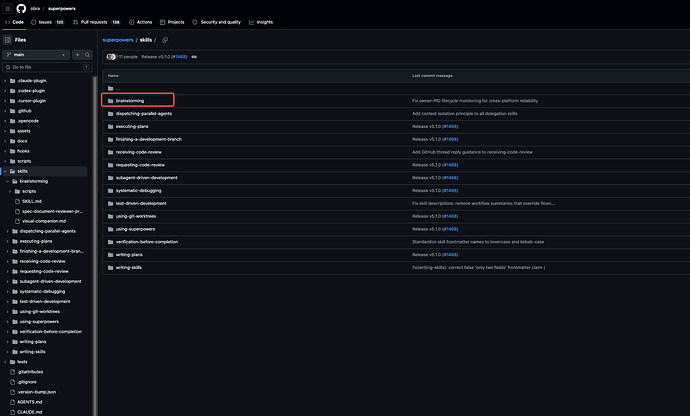
Task: Select spec-document-reviewer file in the tree
Action: tap(52, 211)
